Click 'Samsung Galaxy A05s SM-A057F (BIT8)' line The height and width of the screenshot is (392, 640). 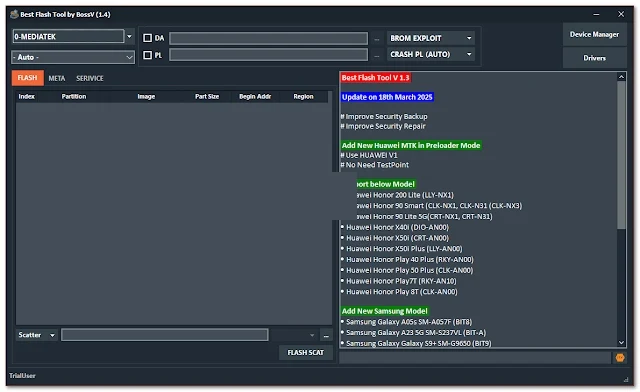[407, 322]
